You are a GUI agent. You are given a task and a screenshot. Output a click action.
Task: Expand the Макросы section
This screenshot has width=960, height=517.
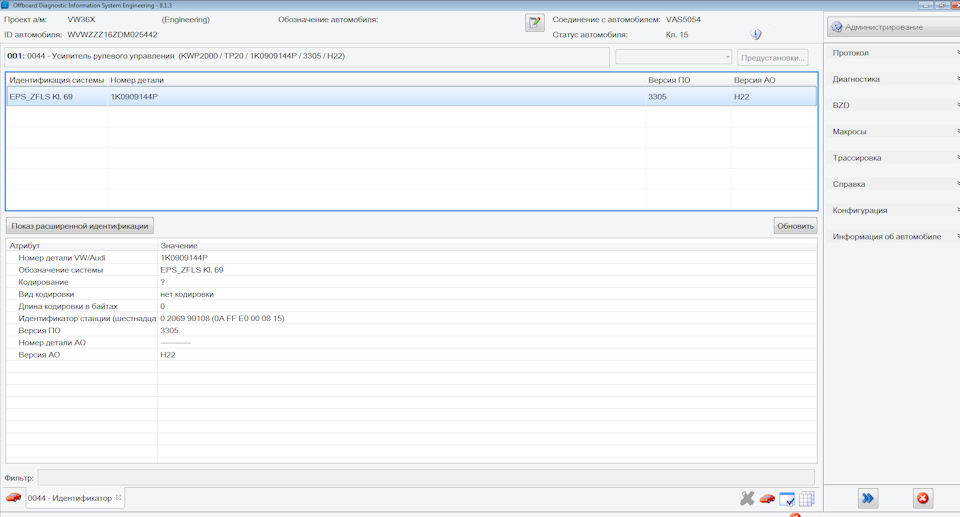(x=892, y=132)
